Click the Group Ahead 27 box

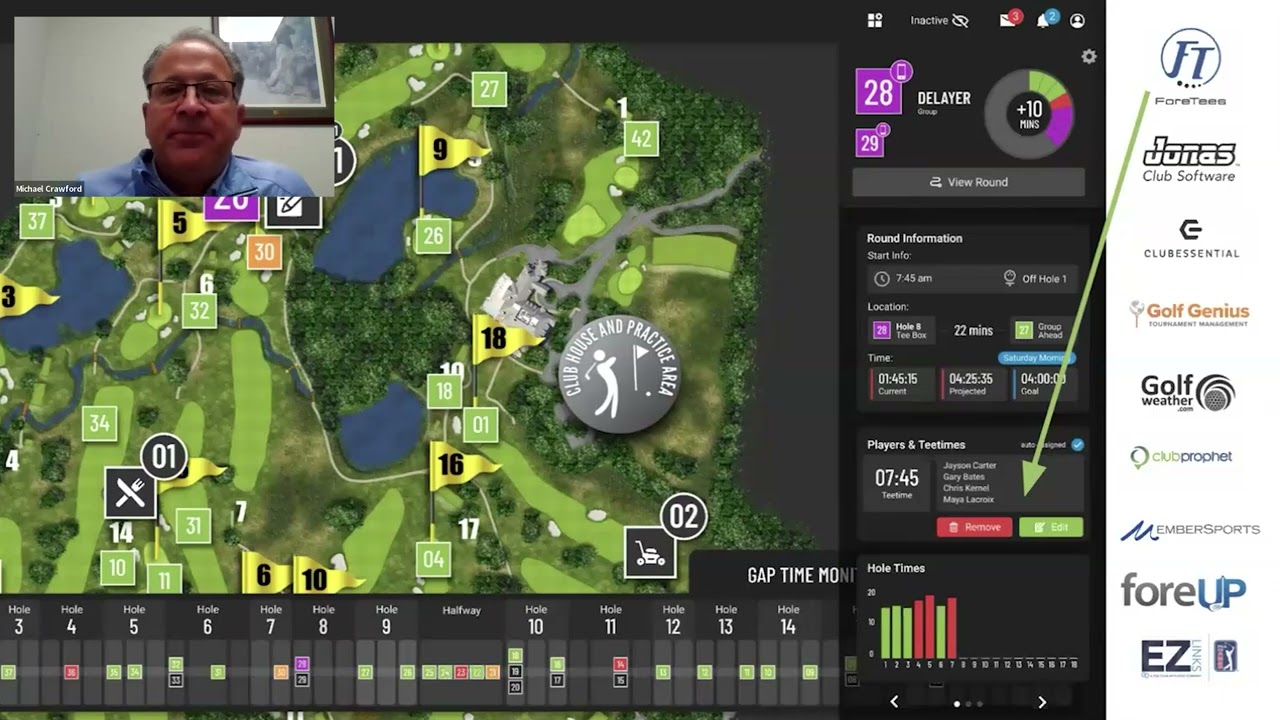[x=1042, y=330]
